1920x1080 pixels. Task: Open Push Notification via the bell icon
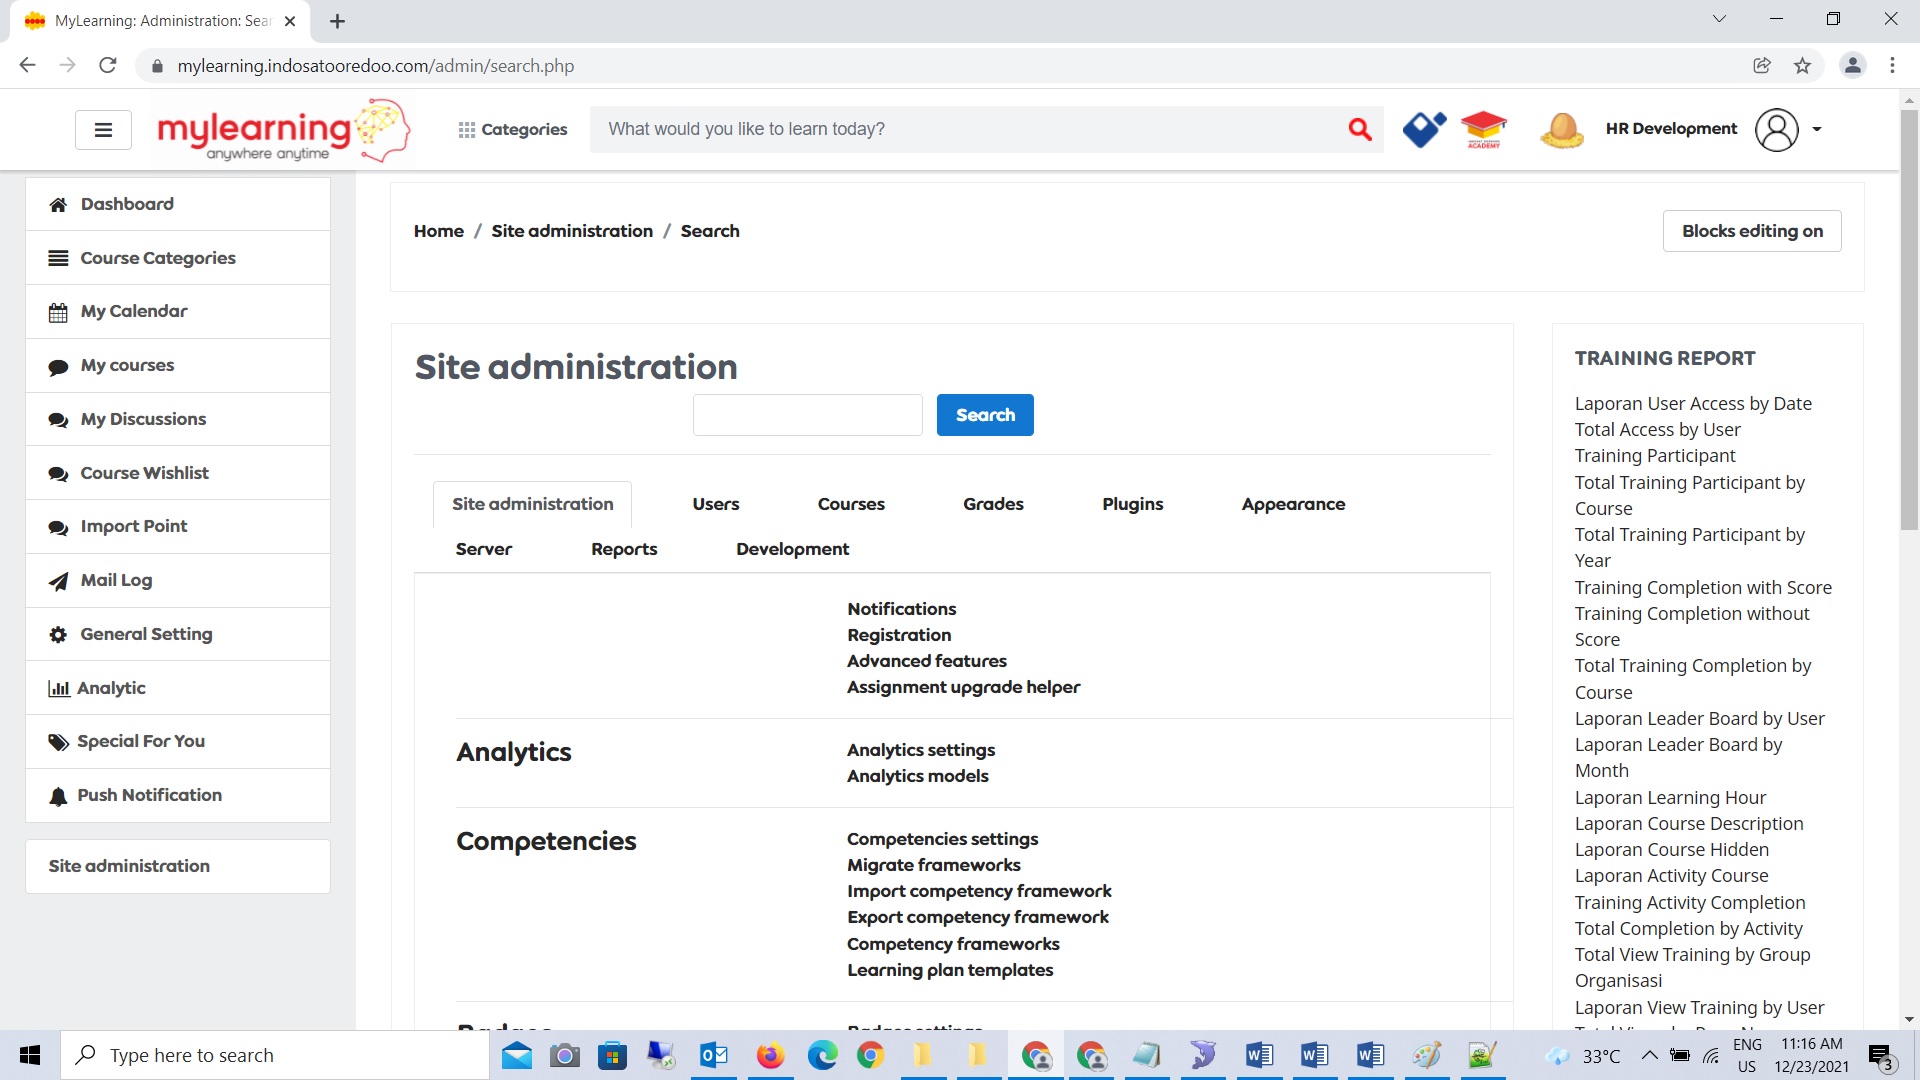[58, 795]
